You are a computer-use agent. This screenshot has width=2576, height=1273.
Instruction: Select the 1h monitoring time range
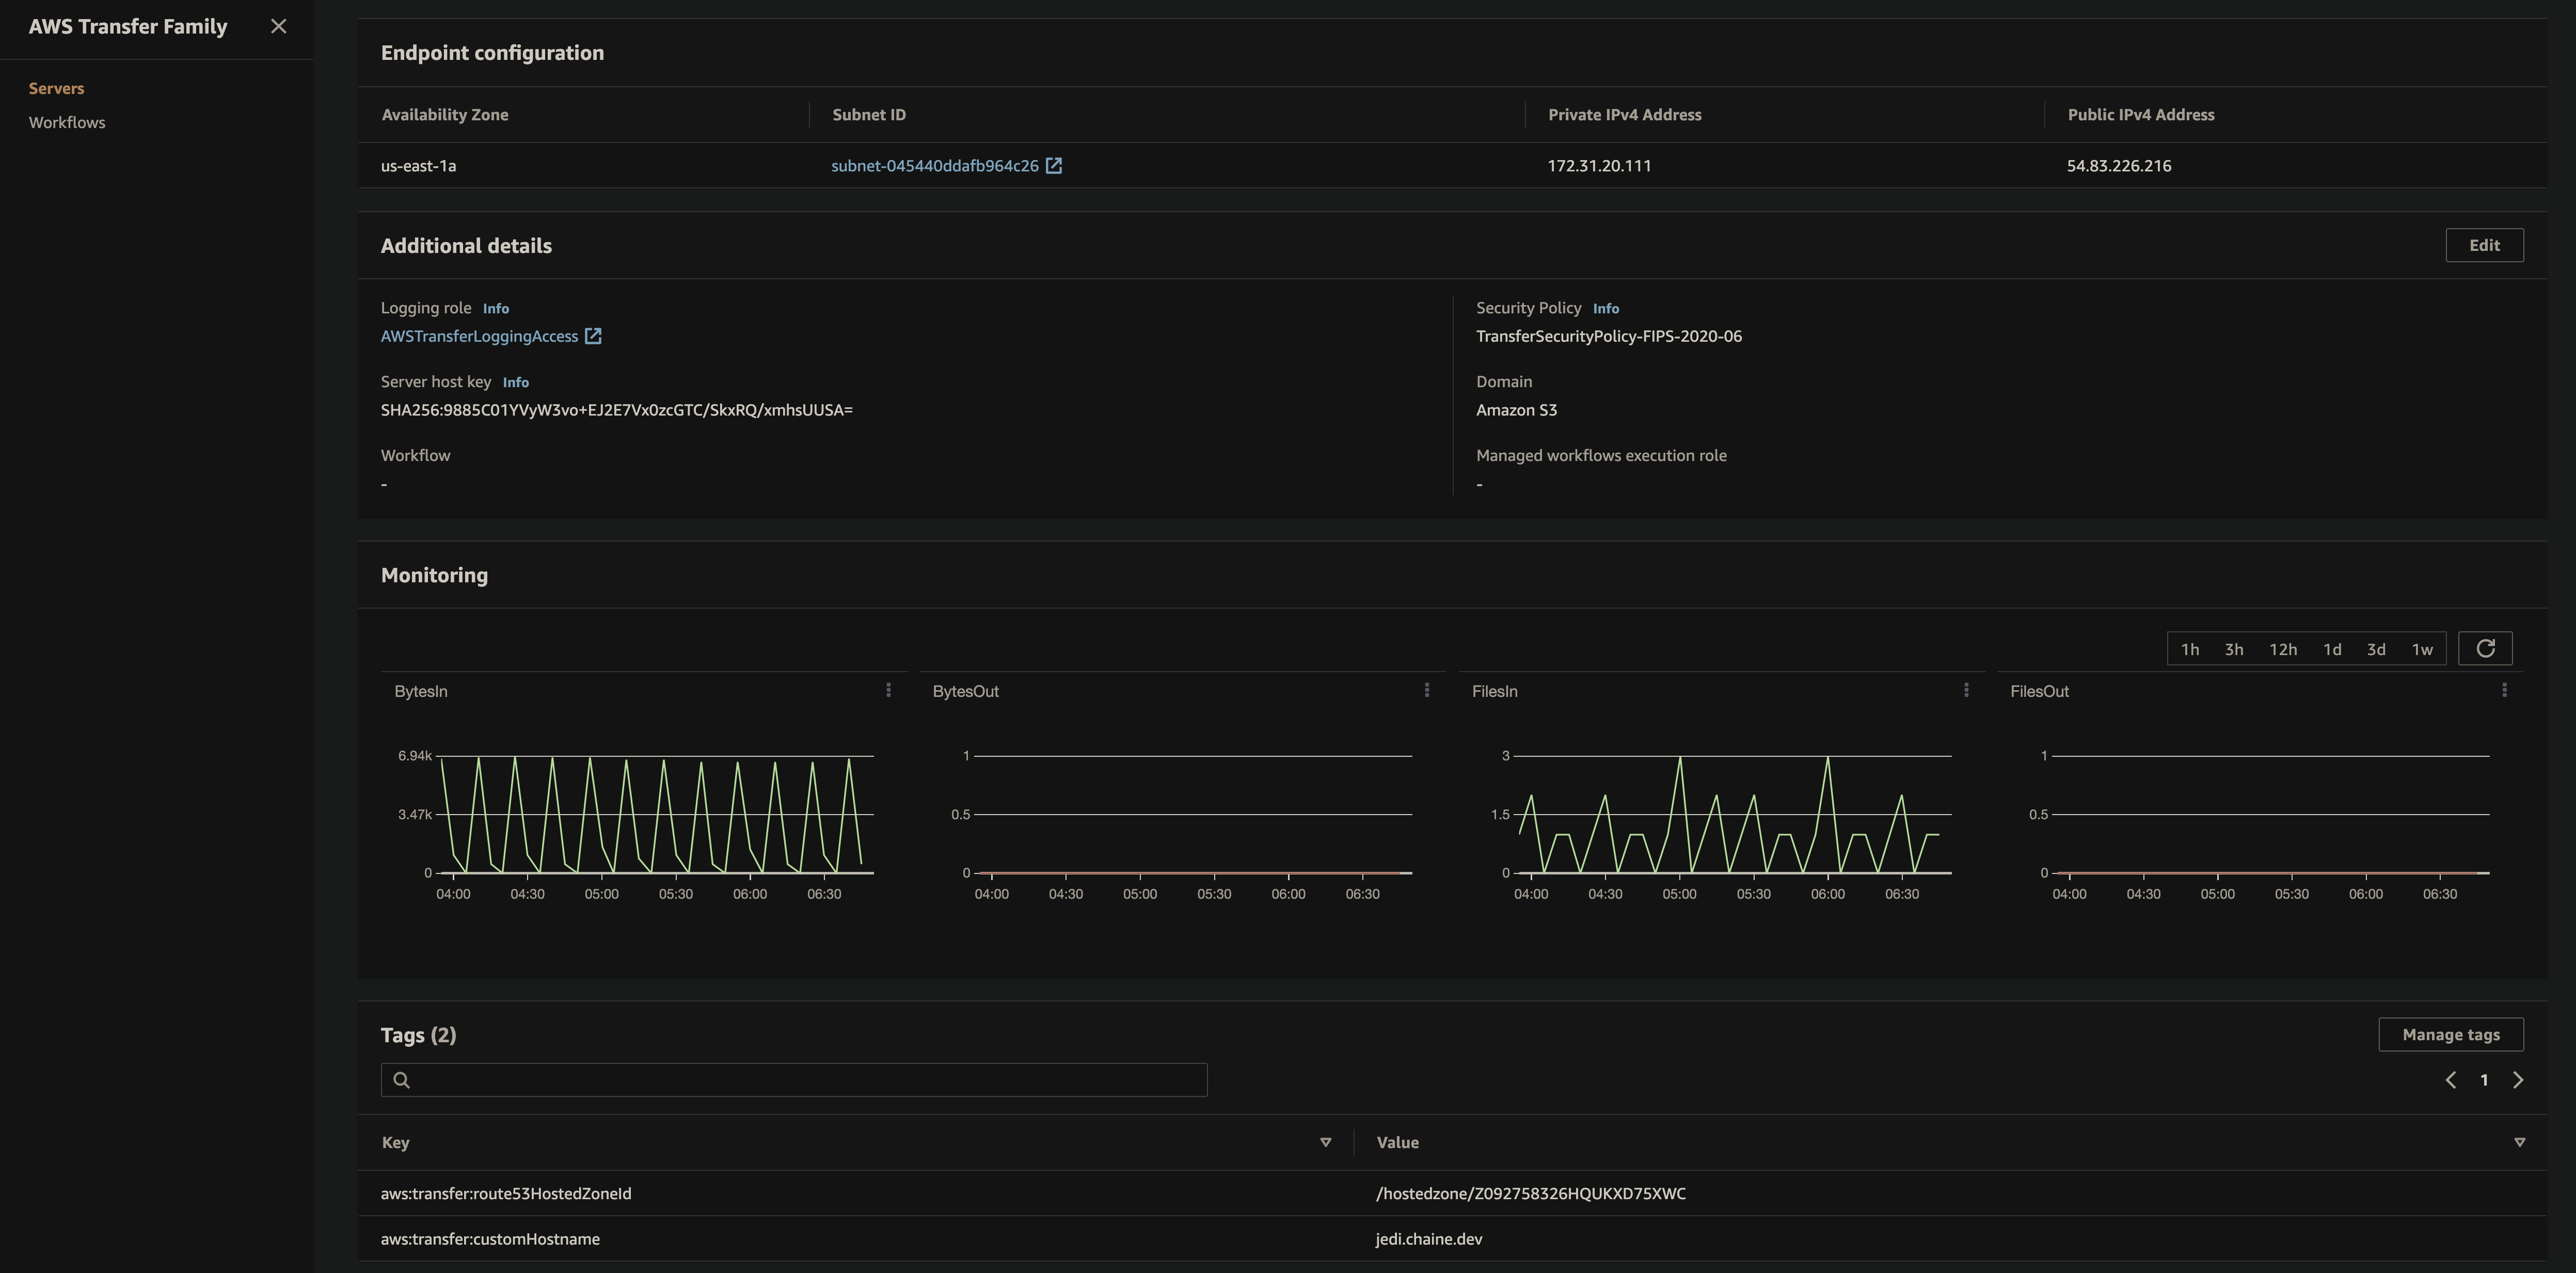pyautogui.click(x=2190, y=649)
